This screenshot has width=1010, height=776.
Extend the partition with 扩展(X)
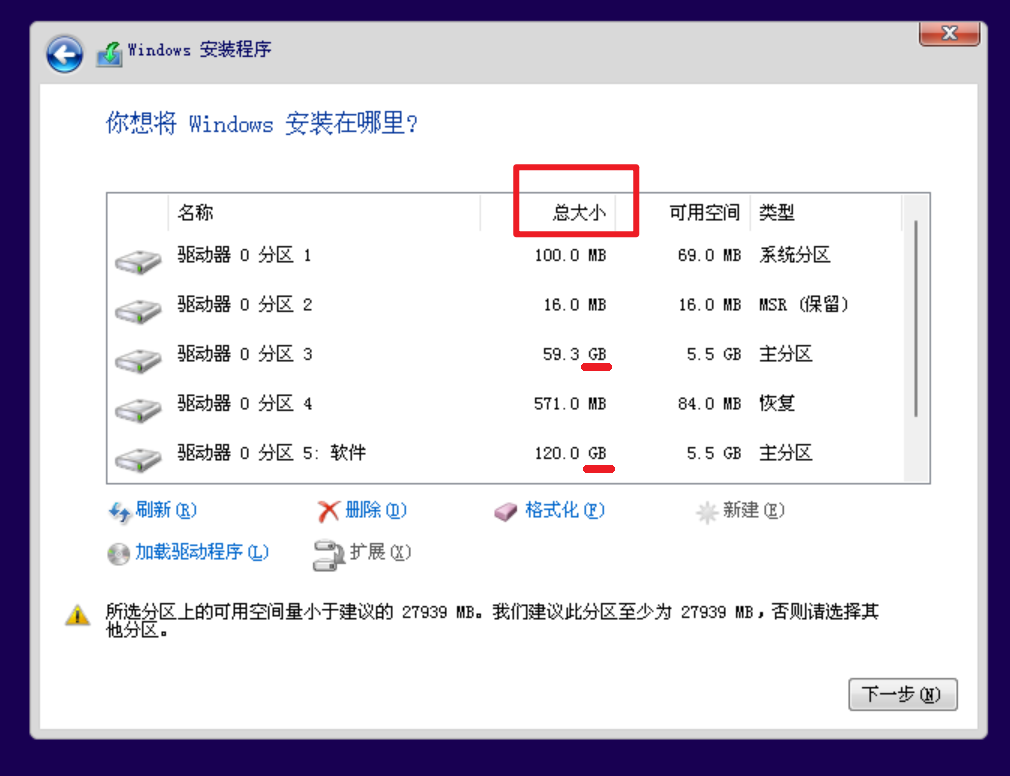[x=380, y=553]
